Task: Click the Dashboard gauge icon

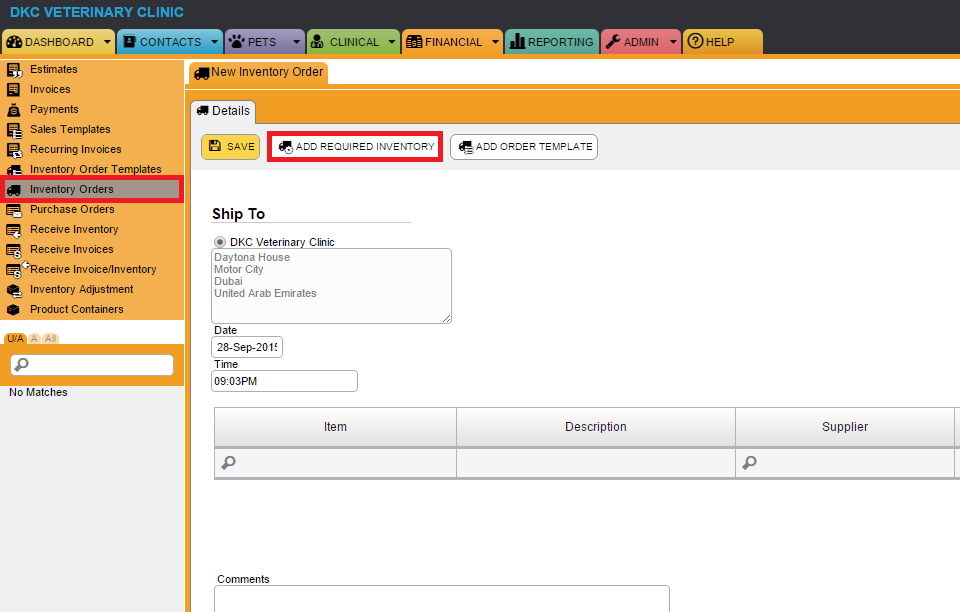Action: tap(14, 42)
